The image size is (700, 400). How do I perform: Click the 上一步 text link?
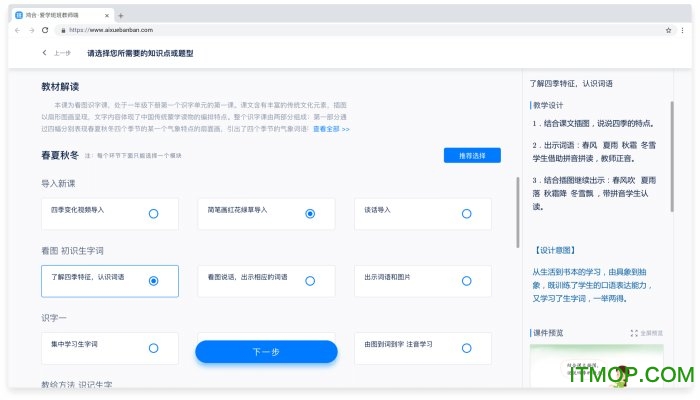point(62,53)
